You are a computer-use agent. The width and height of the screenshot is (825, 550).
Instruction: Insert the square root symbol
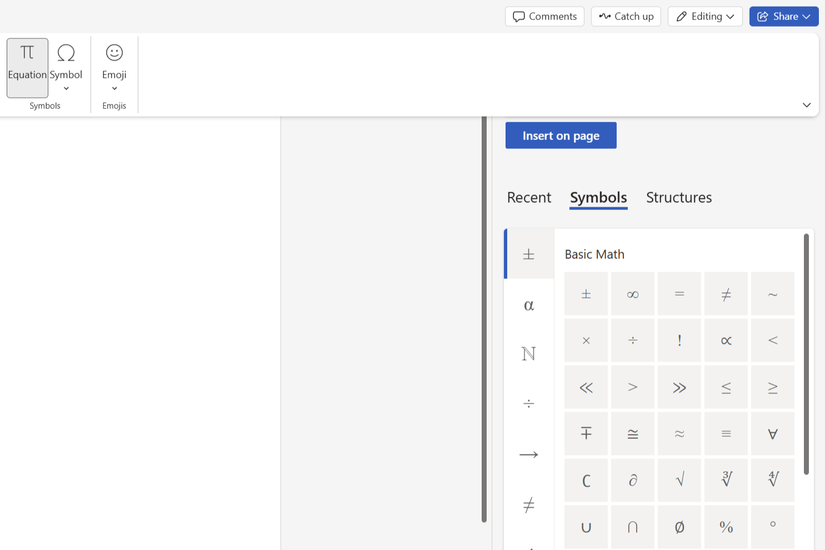pyautogui.click(x=680, y=480)
